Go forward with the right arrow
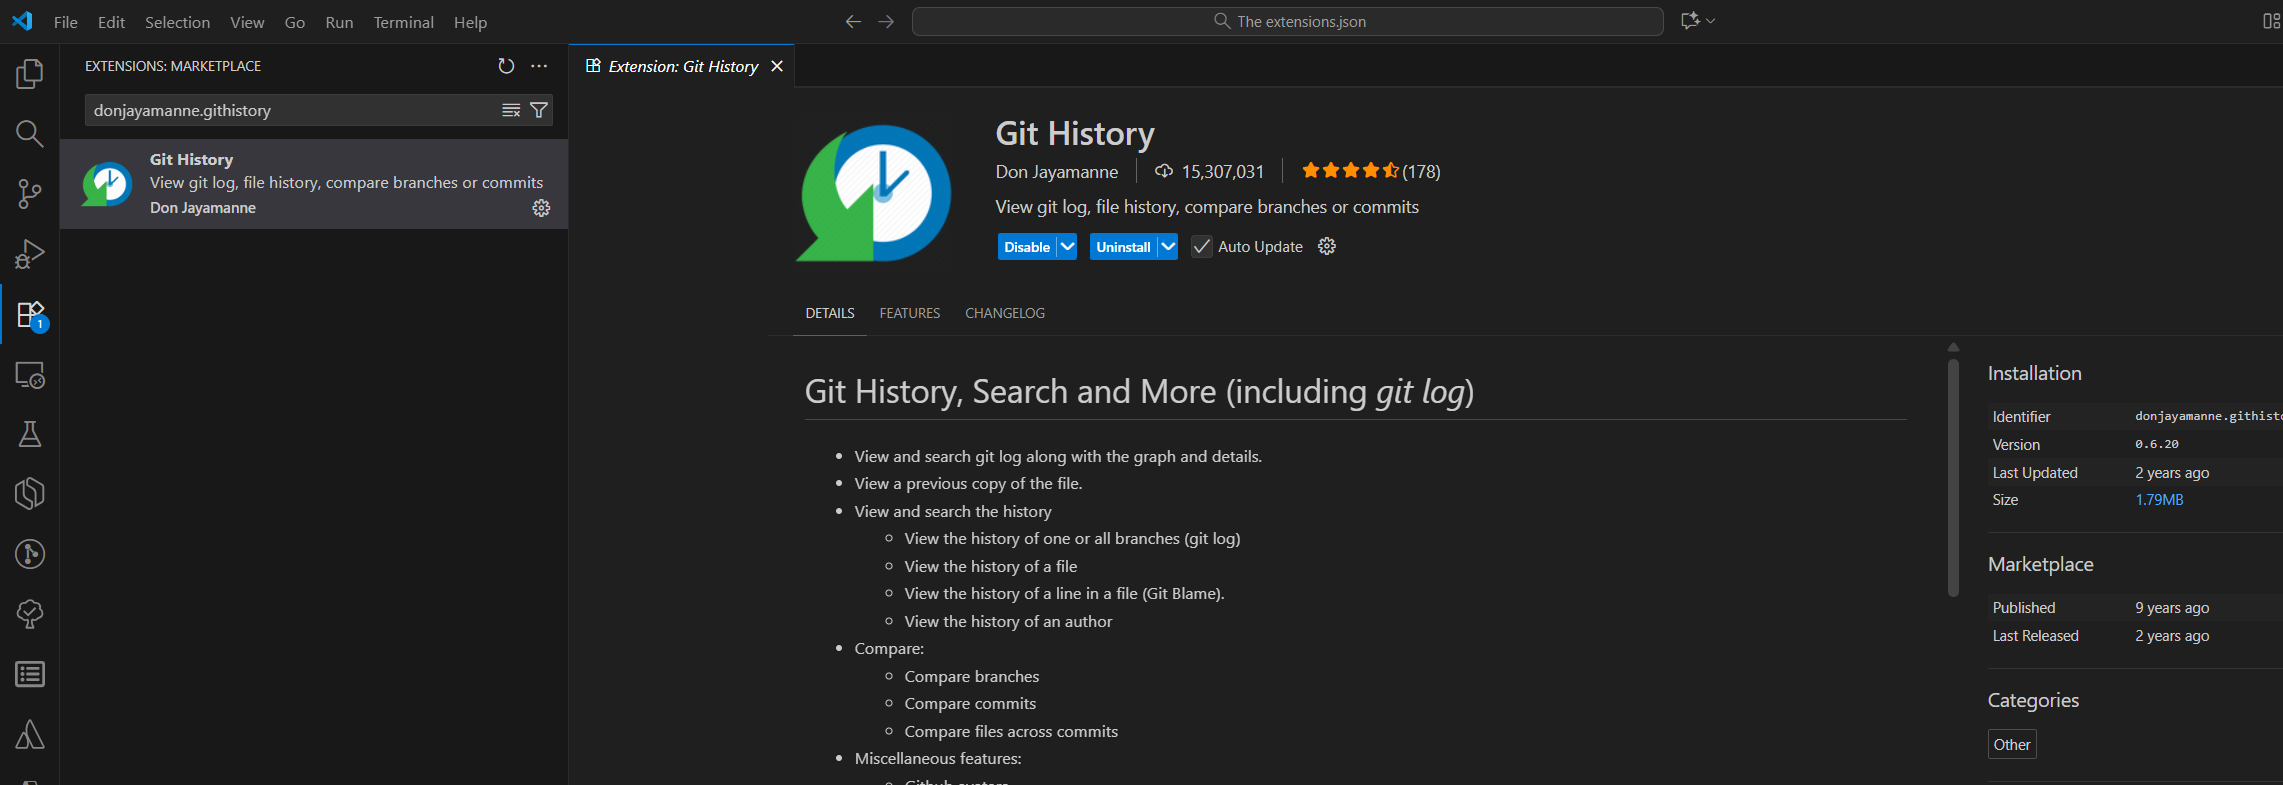2283x785 pixels. point(886,21)
